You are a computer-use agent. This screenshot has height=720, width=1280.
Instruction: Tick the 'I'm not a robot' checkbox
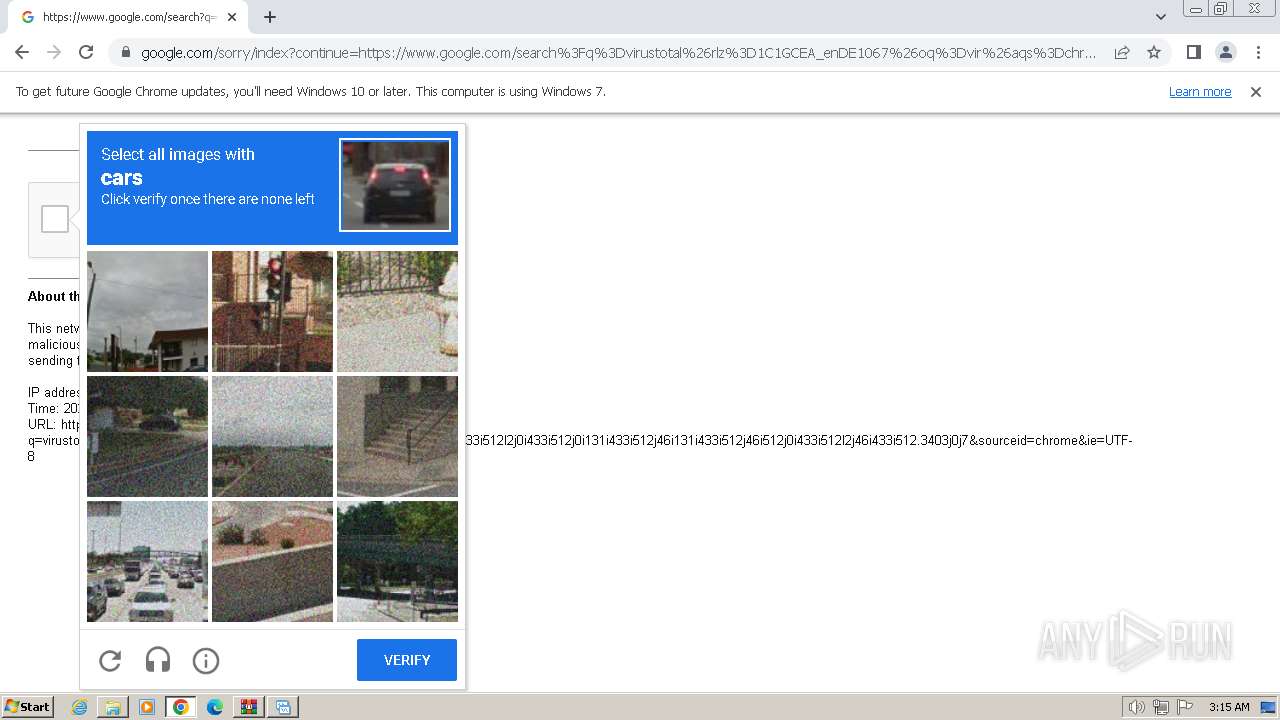pos(55,219)
